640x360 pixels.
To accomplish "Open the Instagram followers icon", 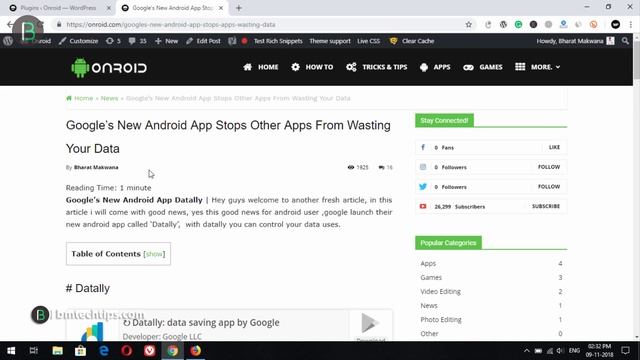I will (423, 167).
